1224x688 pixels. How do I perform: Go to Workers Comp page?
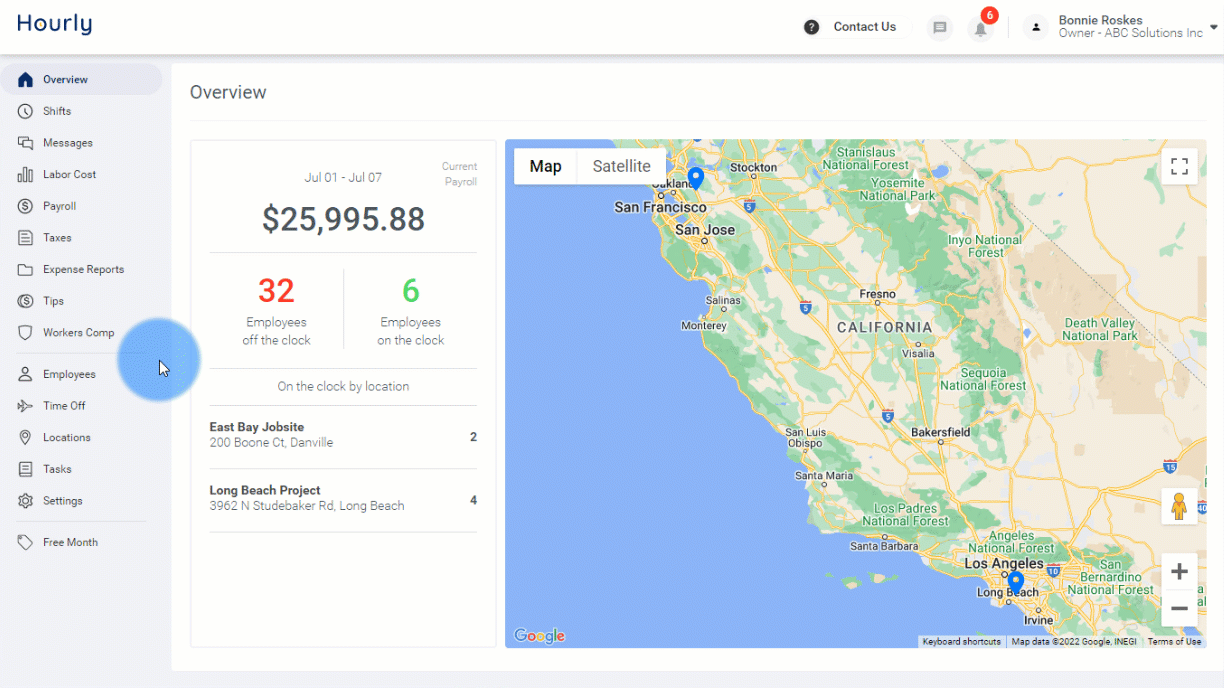click(81, 333)
